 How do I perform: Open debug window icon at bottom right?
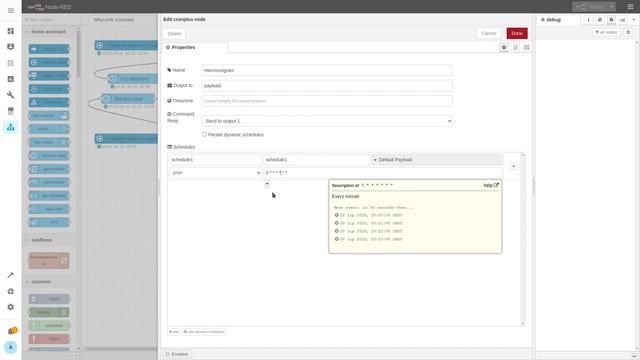click(635, 356)
